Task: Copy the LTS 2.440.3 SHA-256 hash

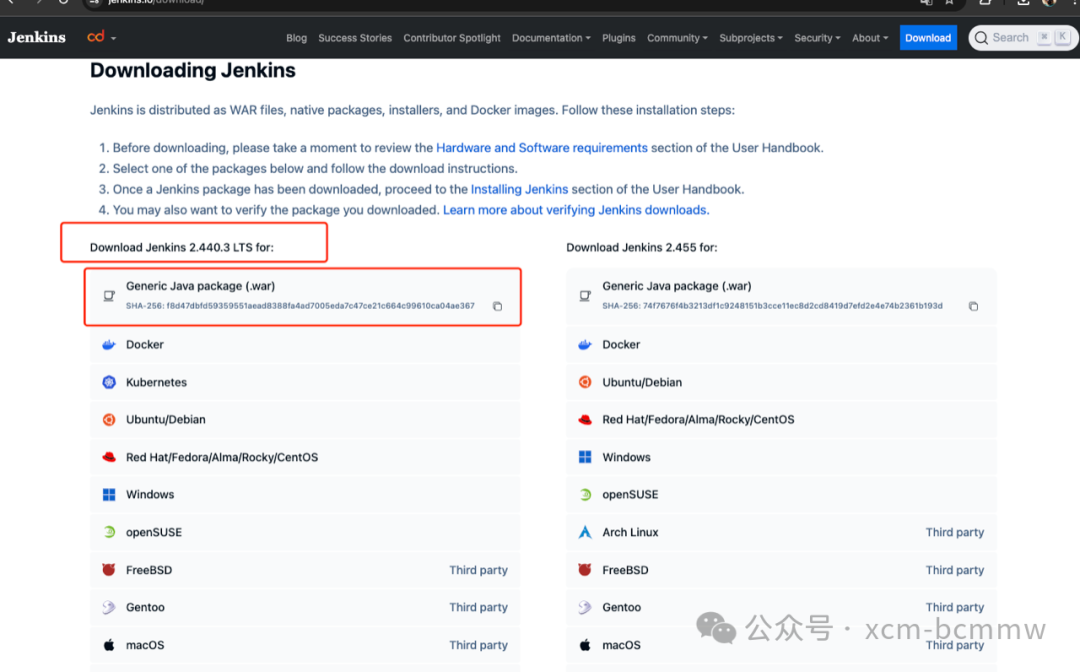Action: click(x=497, y=306)
